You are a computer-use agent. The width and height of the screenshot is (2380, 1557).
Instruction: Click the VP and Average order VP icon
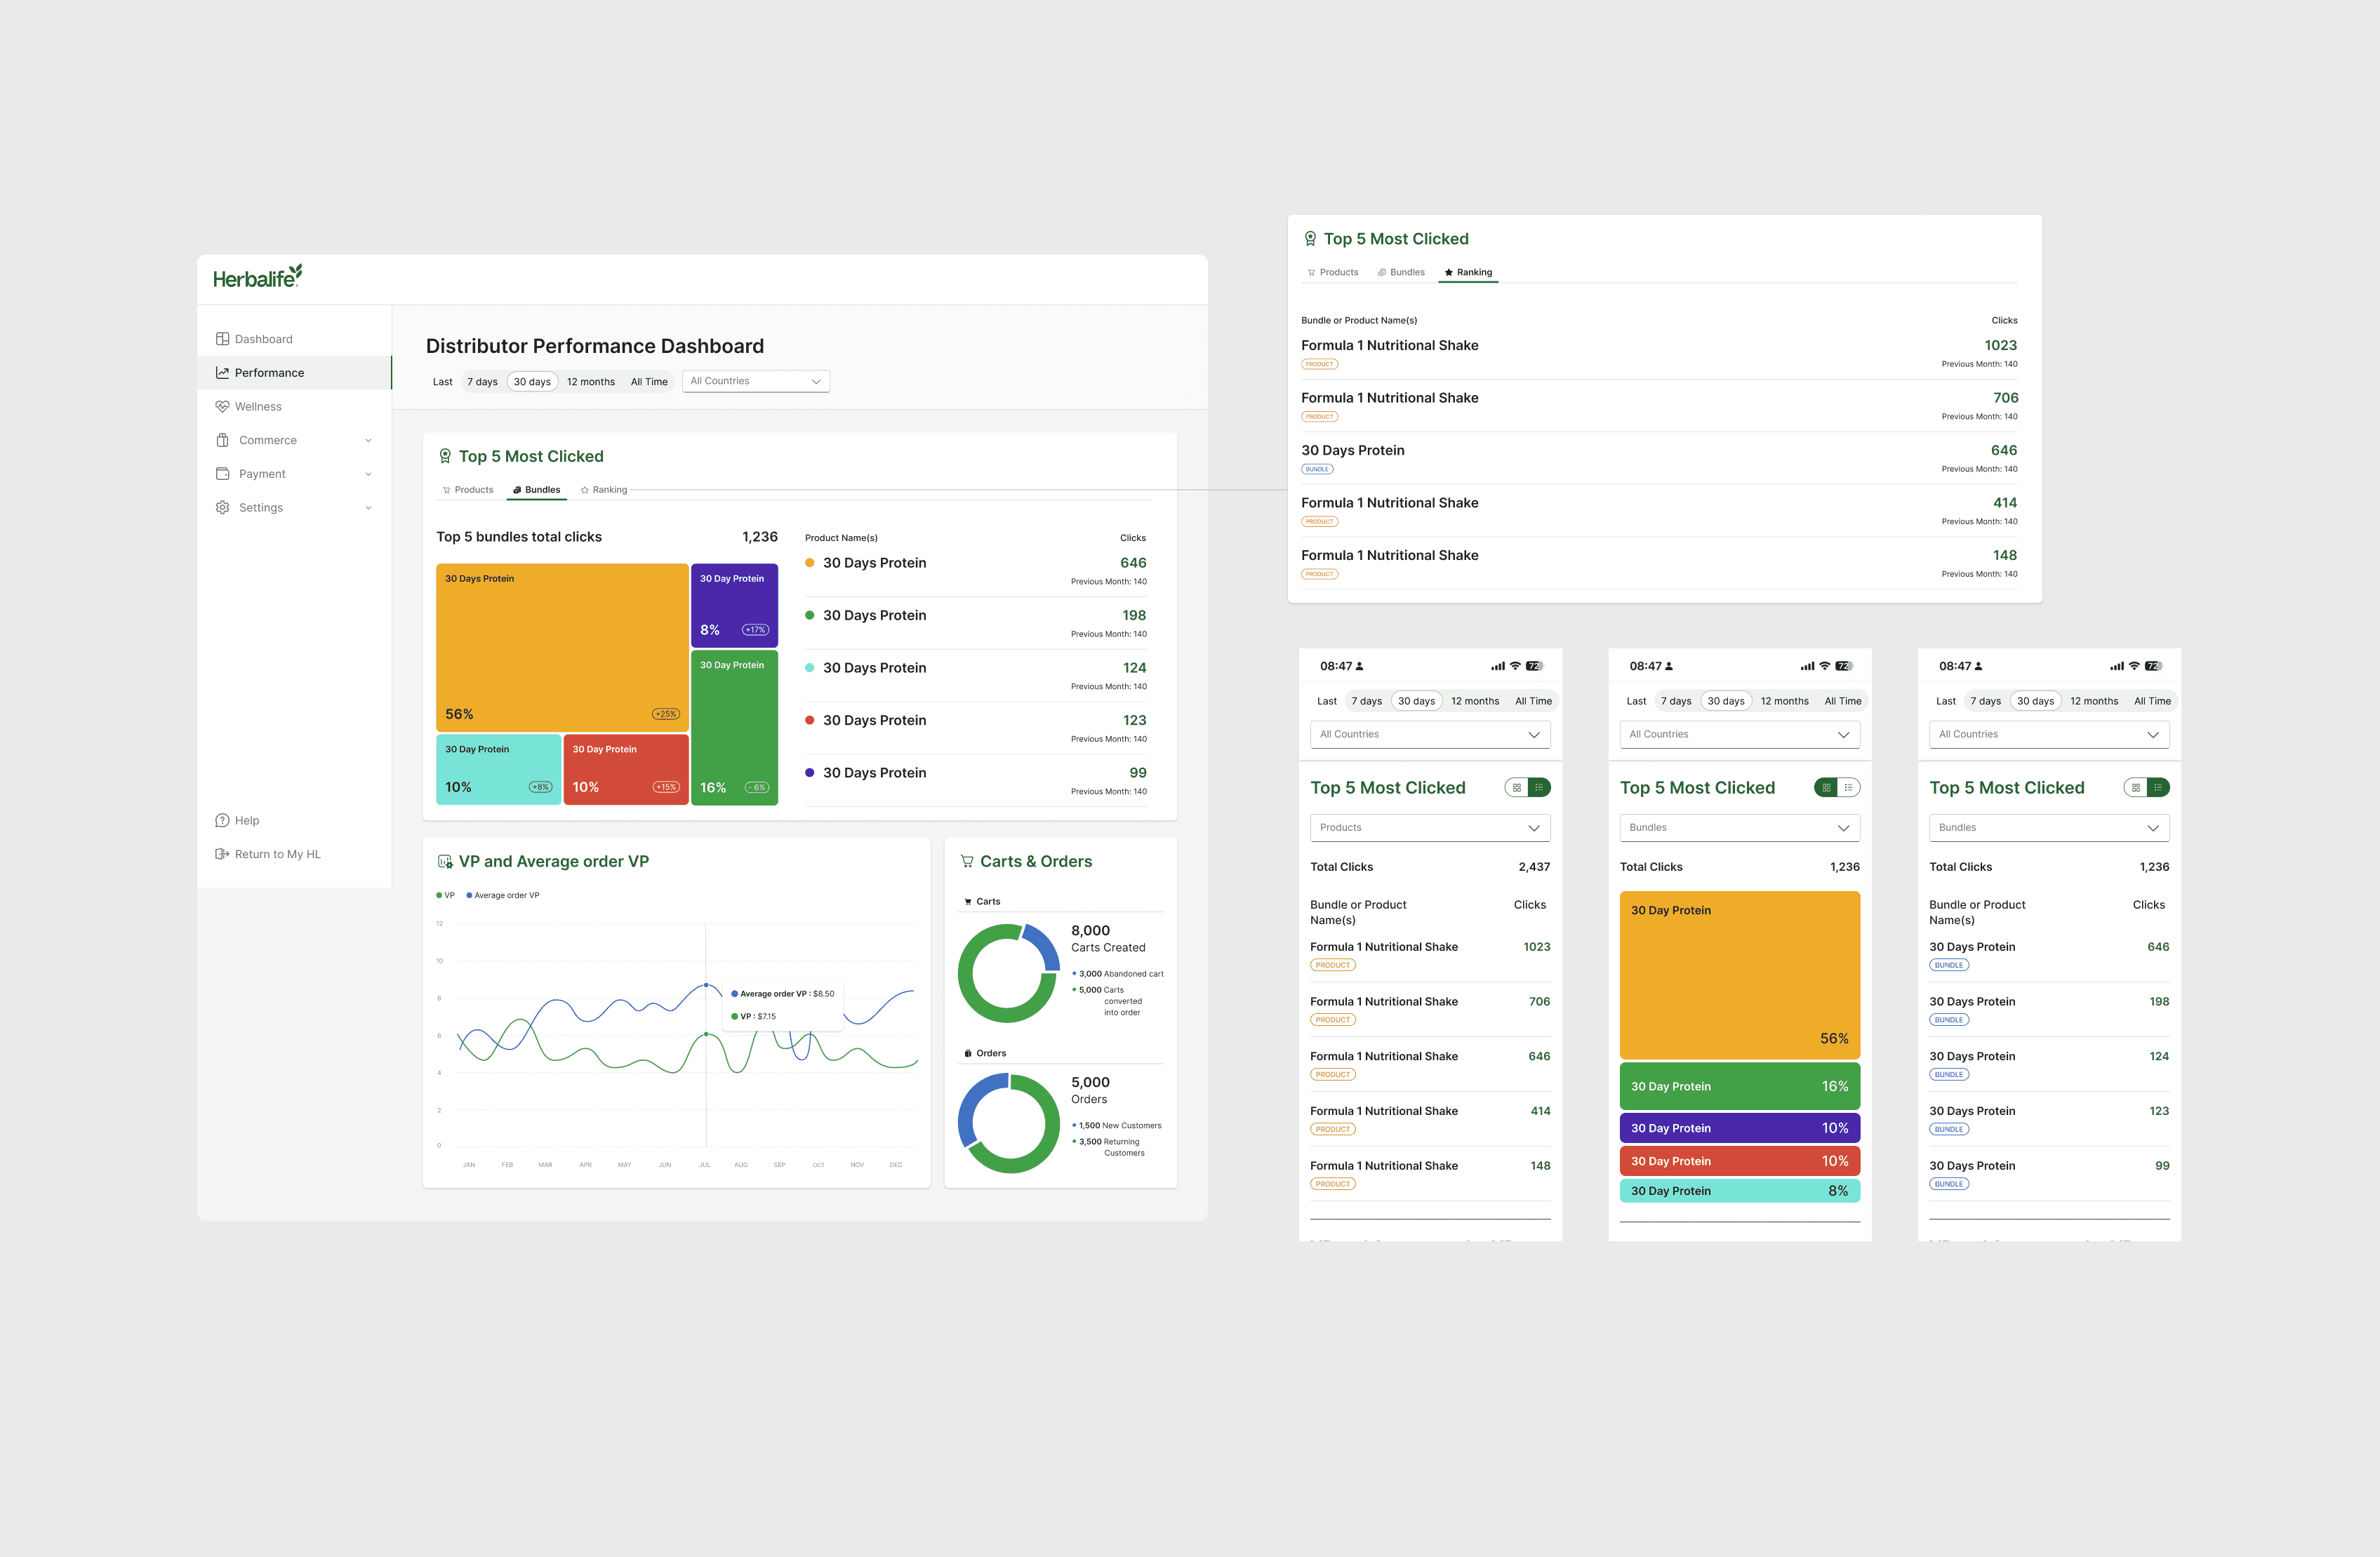(445, 861)
